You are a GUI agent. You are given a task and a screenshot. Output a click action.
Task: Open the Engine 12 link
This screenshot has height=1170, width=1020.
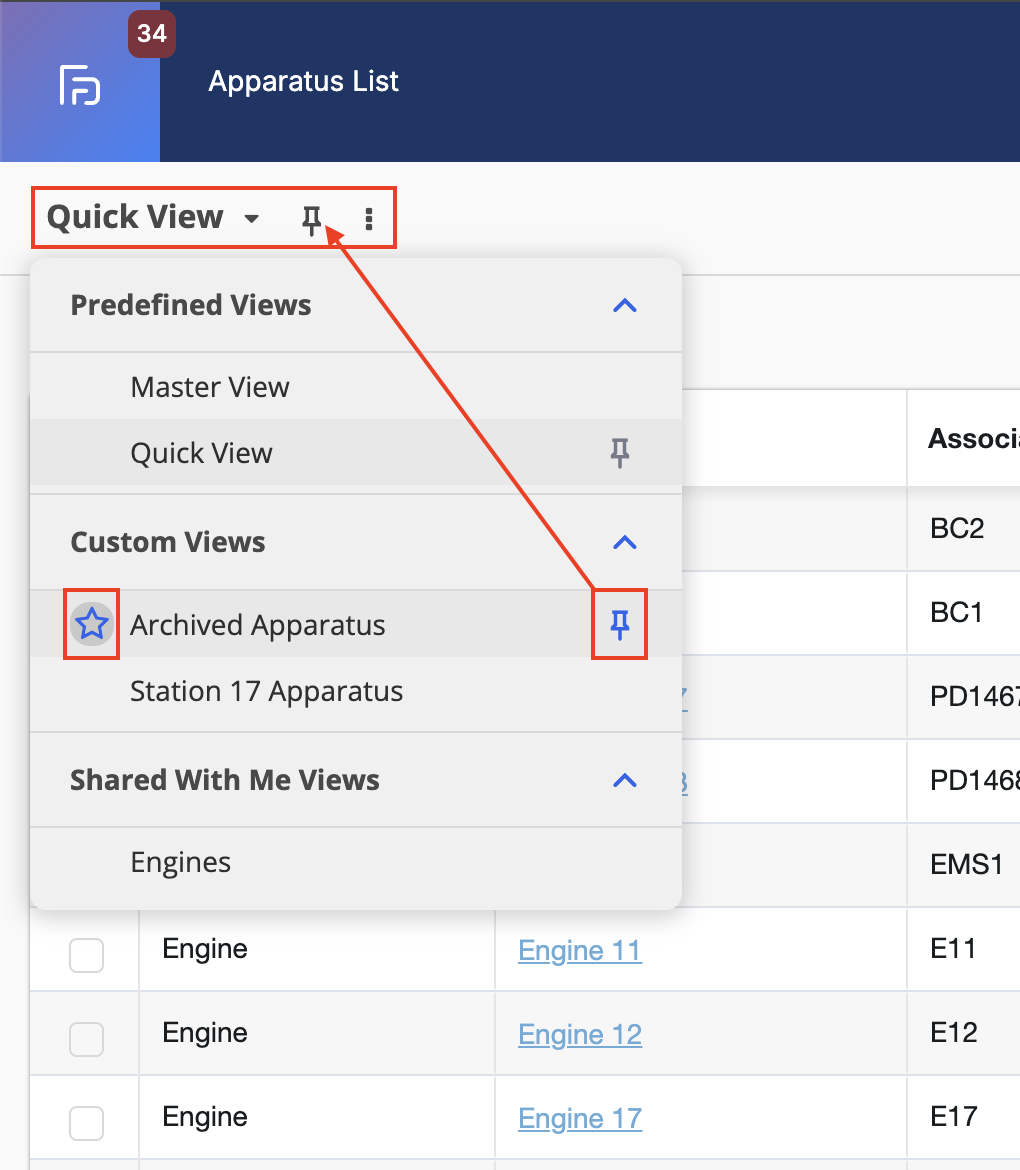tap(580, 1034)
